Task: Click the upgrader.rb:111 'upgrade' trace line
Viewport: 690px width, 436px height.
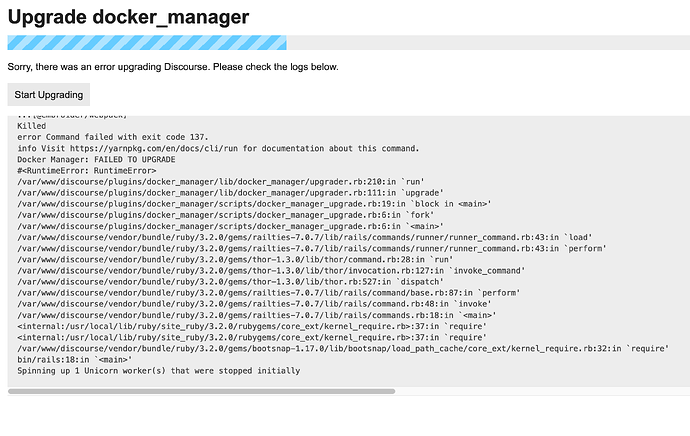Action: pos(231,193)
